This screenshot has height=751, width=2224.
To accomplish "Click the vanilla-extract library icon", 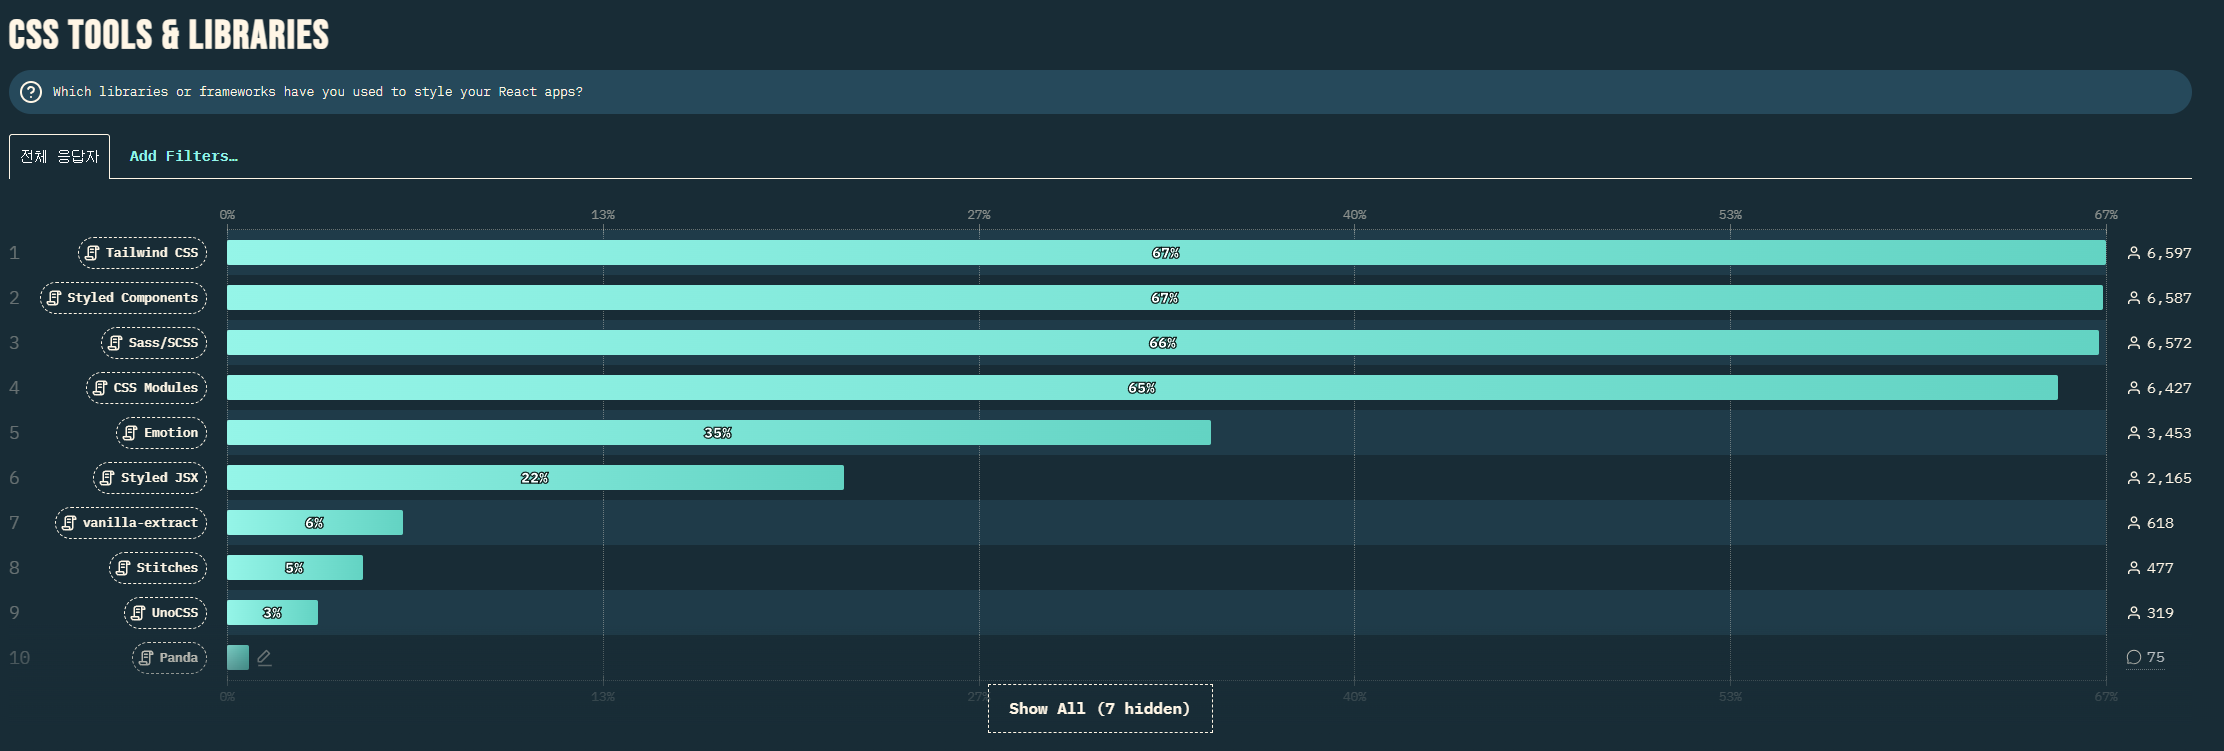I will pos(69,523).
